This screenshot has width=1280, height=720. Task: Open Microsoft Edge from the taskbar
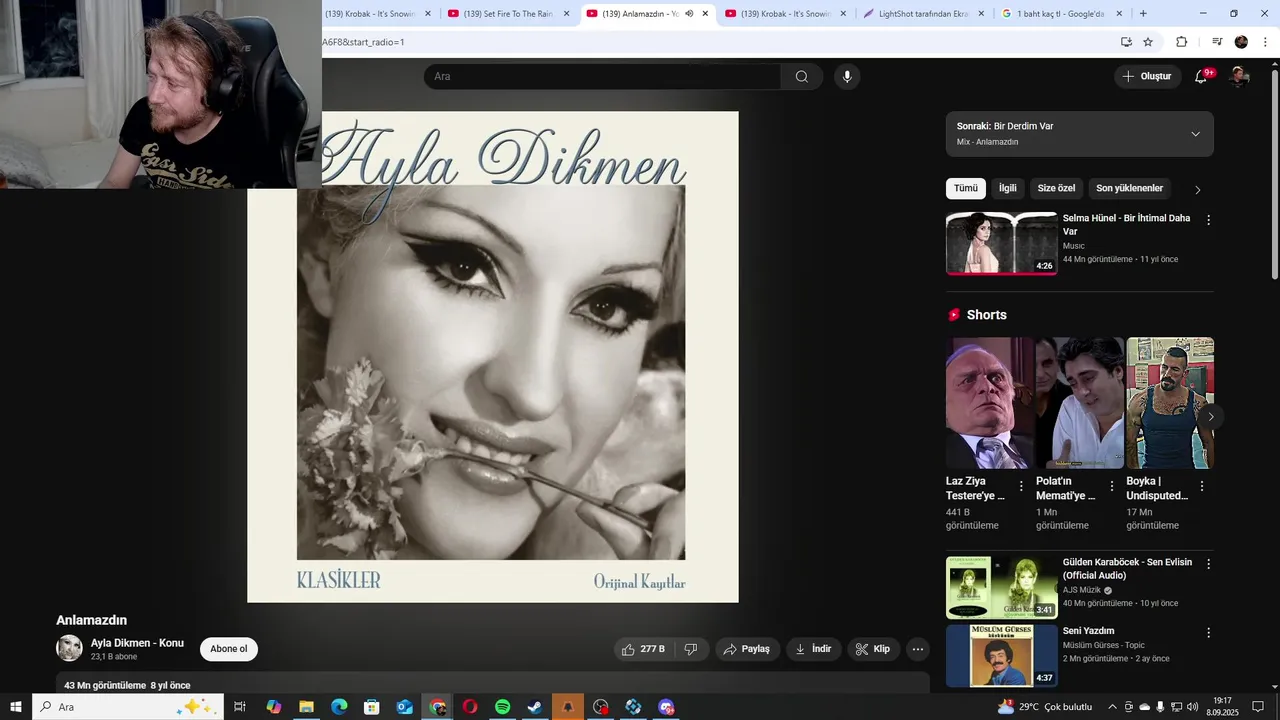tap(339, 707)
